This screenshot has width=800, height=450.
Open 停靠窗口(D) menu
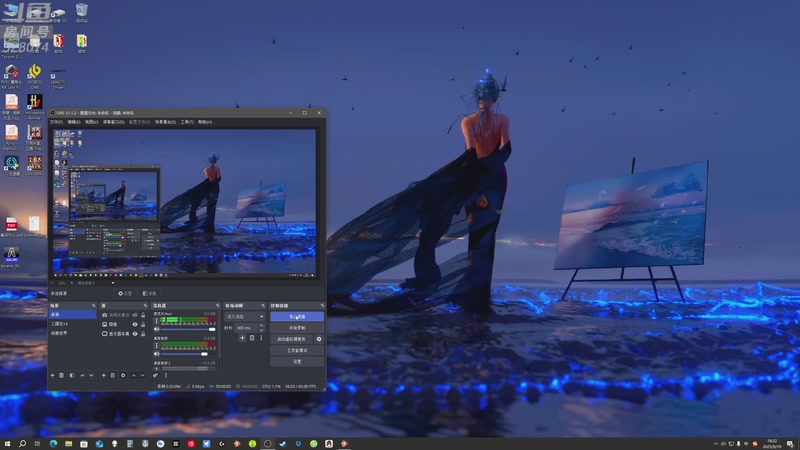pyautogui.click(x=113, y=122)
